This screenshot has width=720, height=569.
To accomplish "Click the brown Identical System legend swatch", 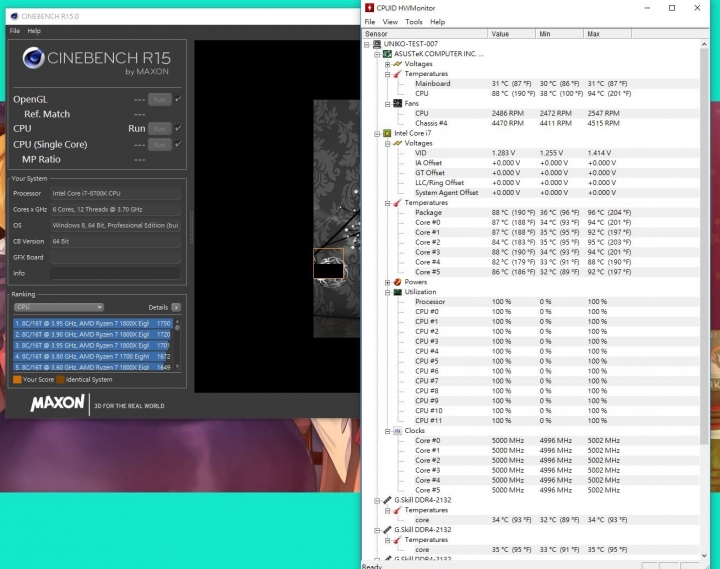I will pos(60,380).
